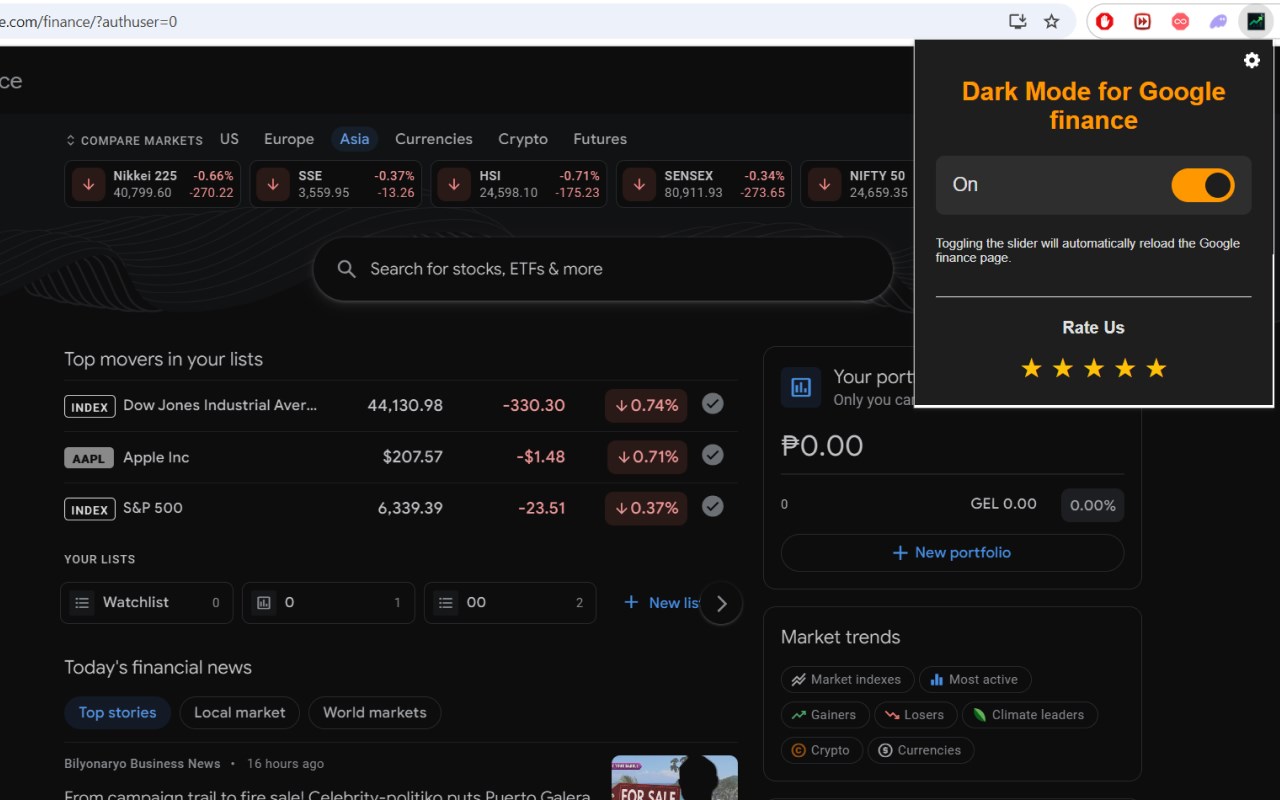Create a New list

tap(661, 603)
